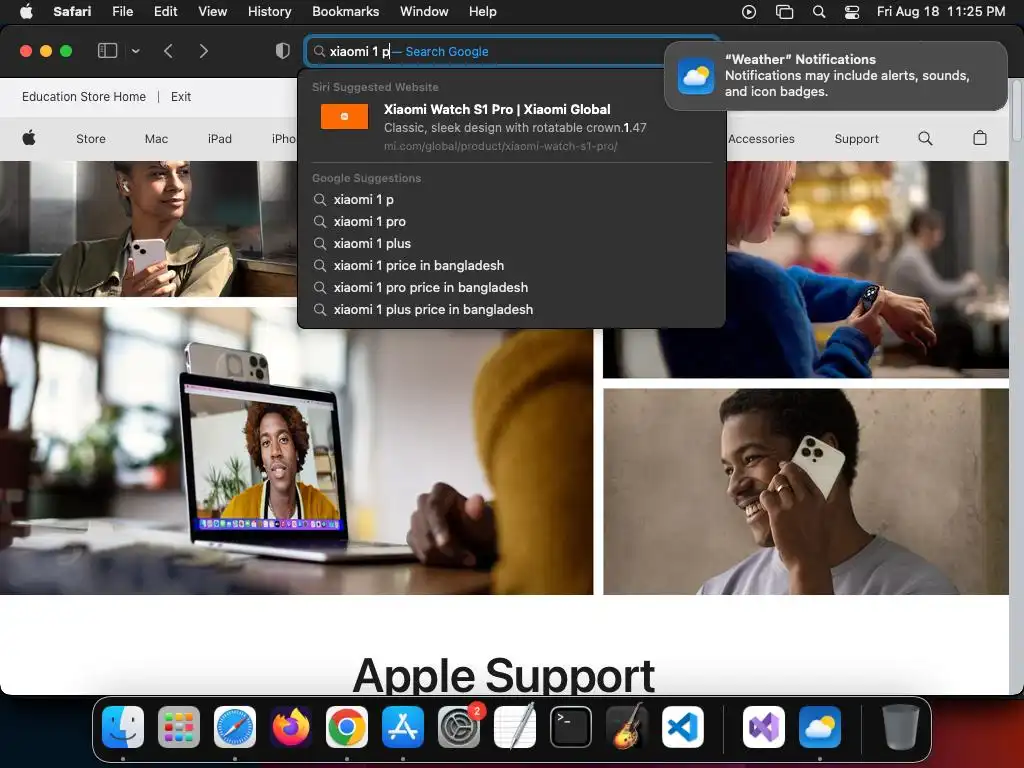Open Weather app from the Dock

coord(820,727)
